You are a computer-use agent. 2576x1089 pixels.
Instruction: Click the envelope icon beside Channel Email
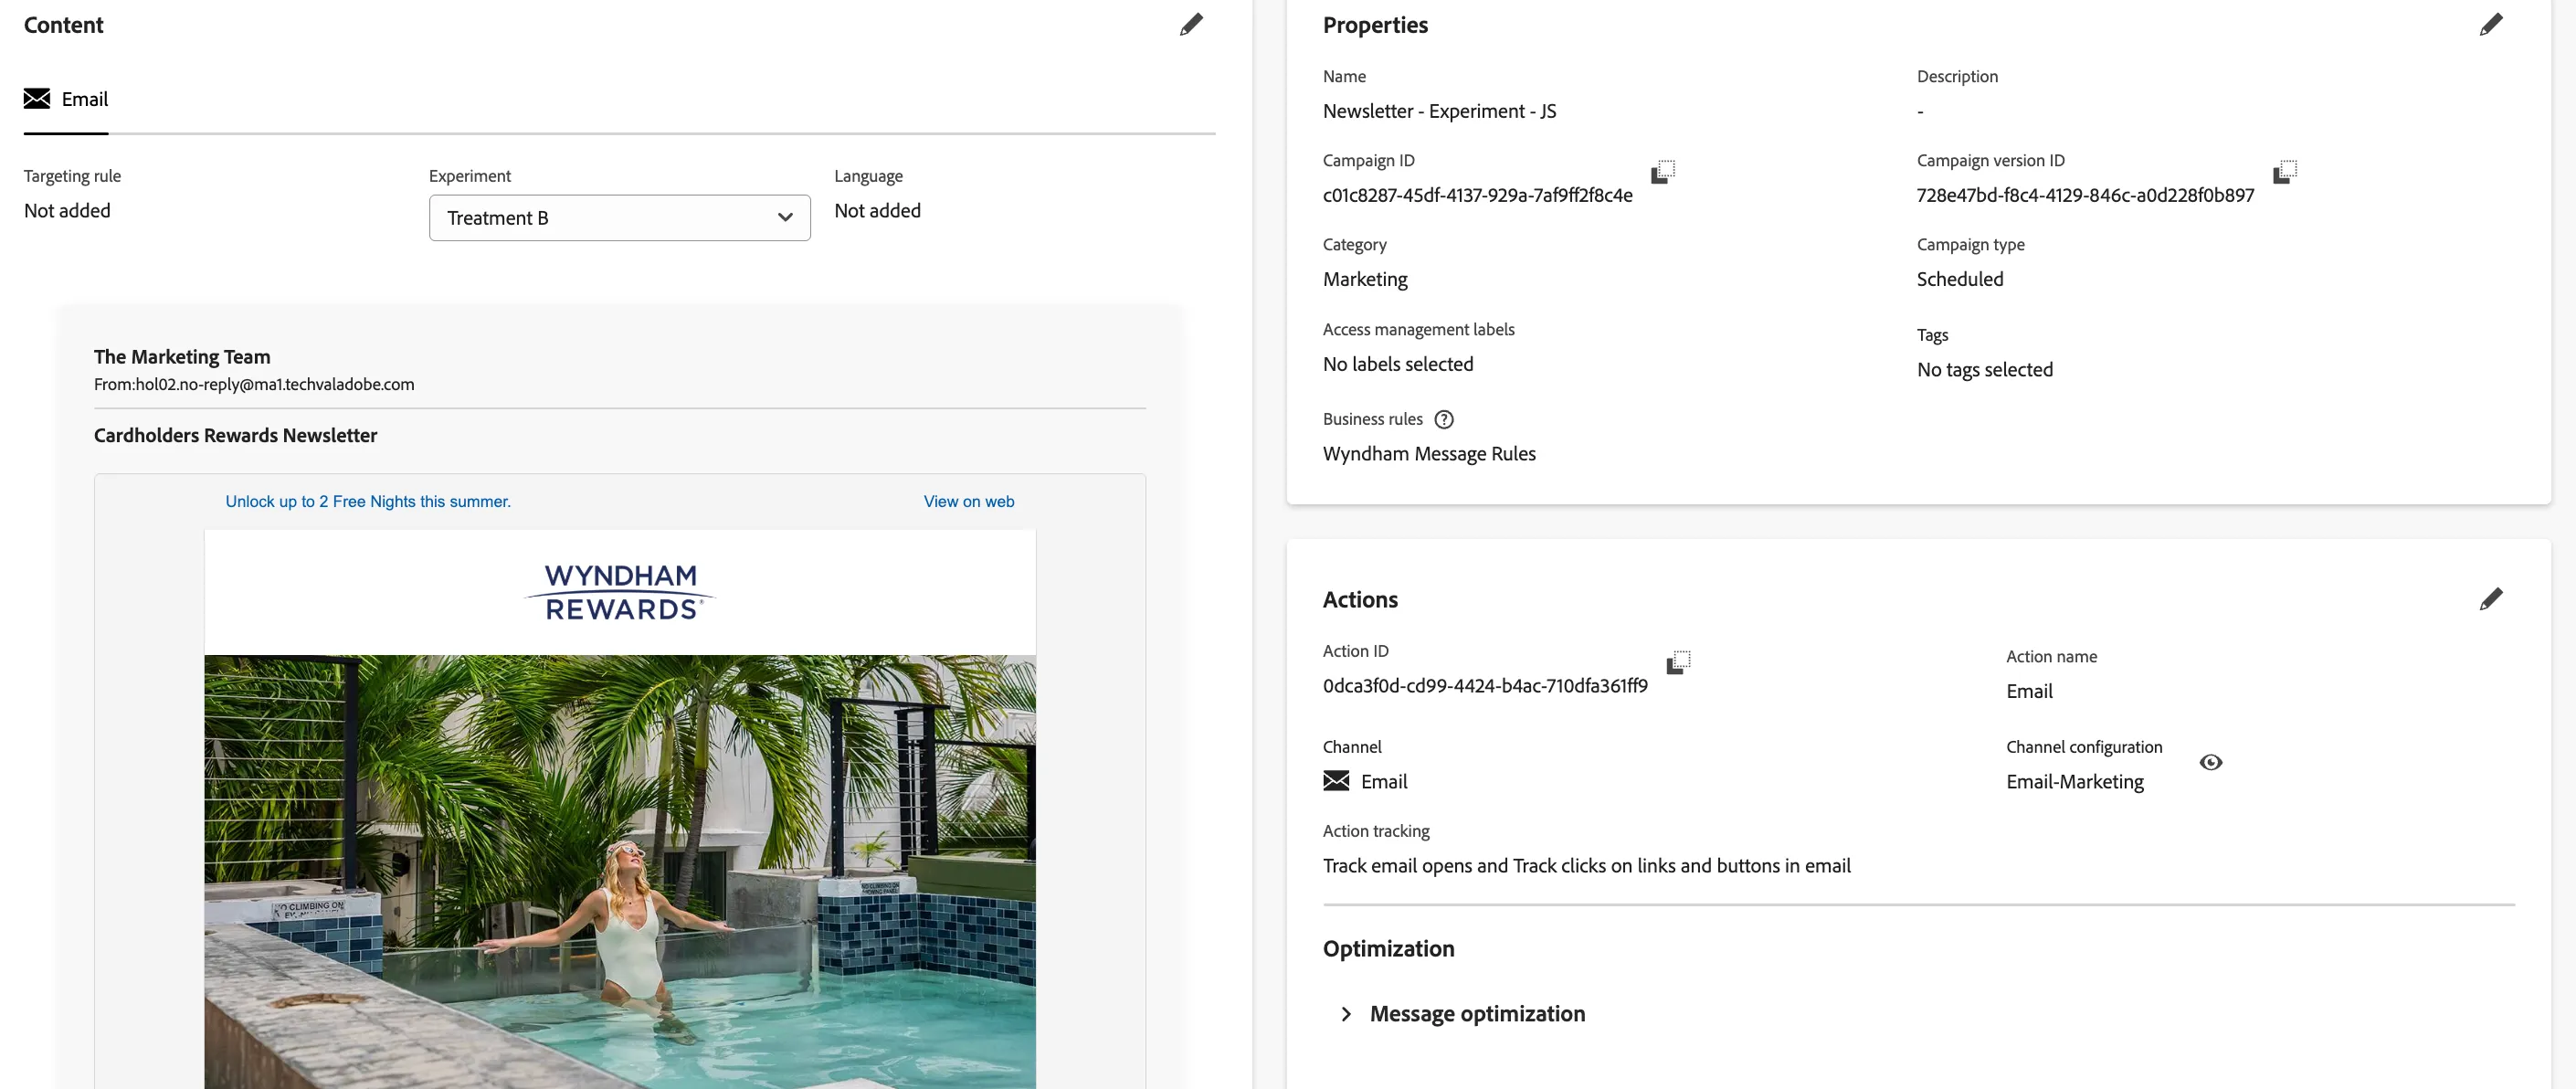point(1336,781)
